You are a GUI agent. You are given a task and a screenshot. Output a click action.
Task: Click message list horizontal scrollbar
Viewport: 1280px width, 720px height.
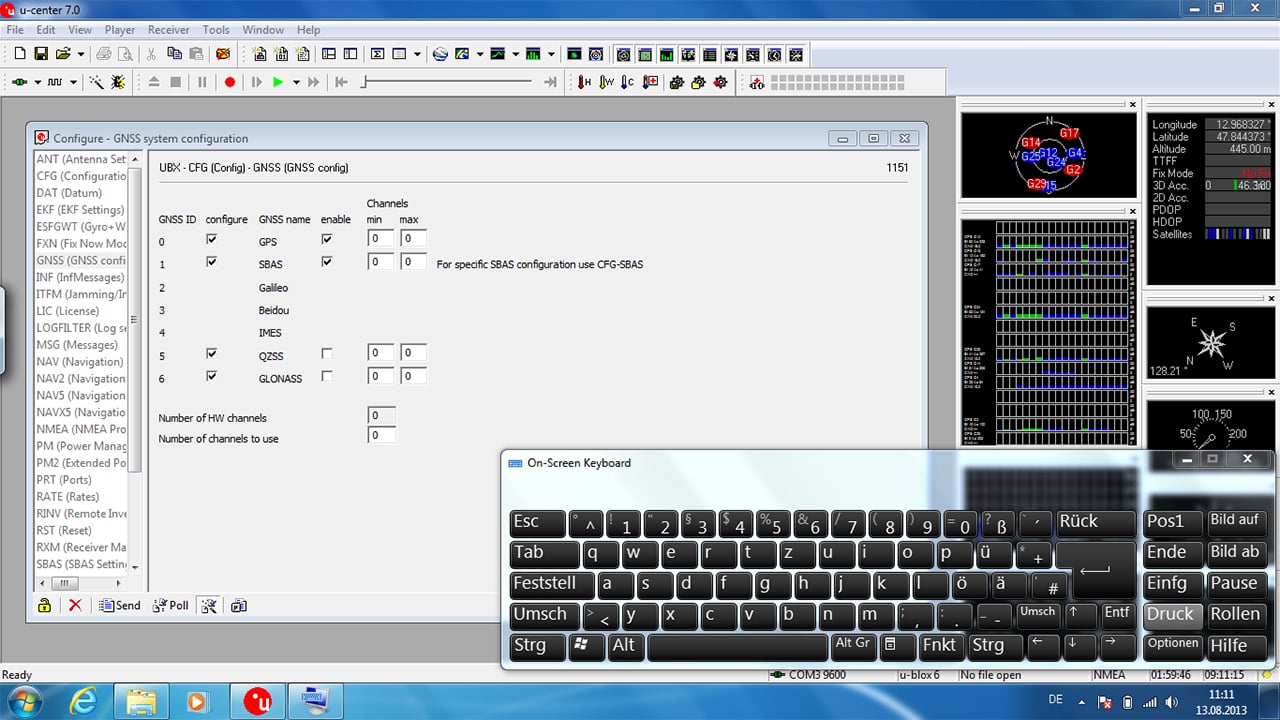tap(81, 583)
